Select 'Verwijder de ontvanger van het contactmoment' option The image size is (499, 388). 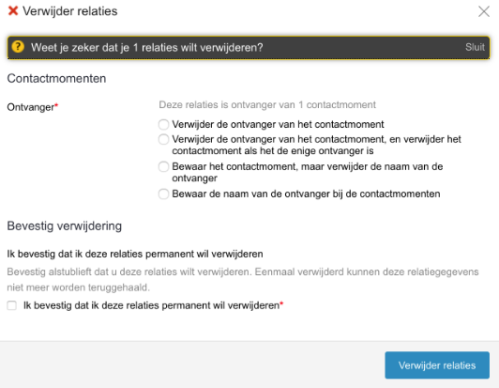(163, 124)
